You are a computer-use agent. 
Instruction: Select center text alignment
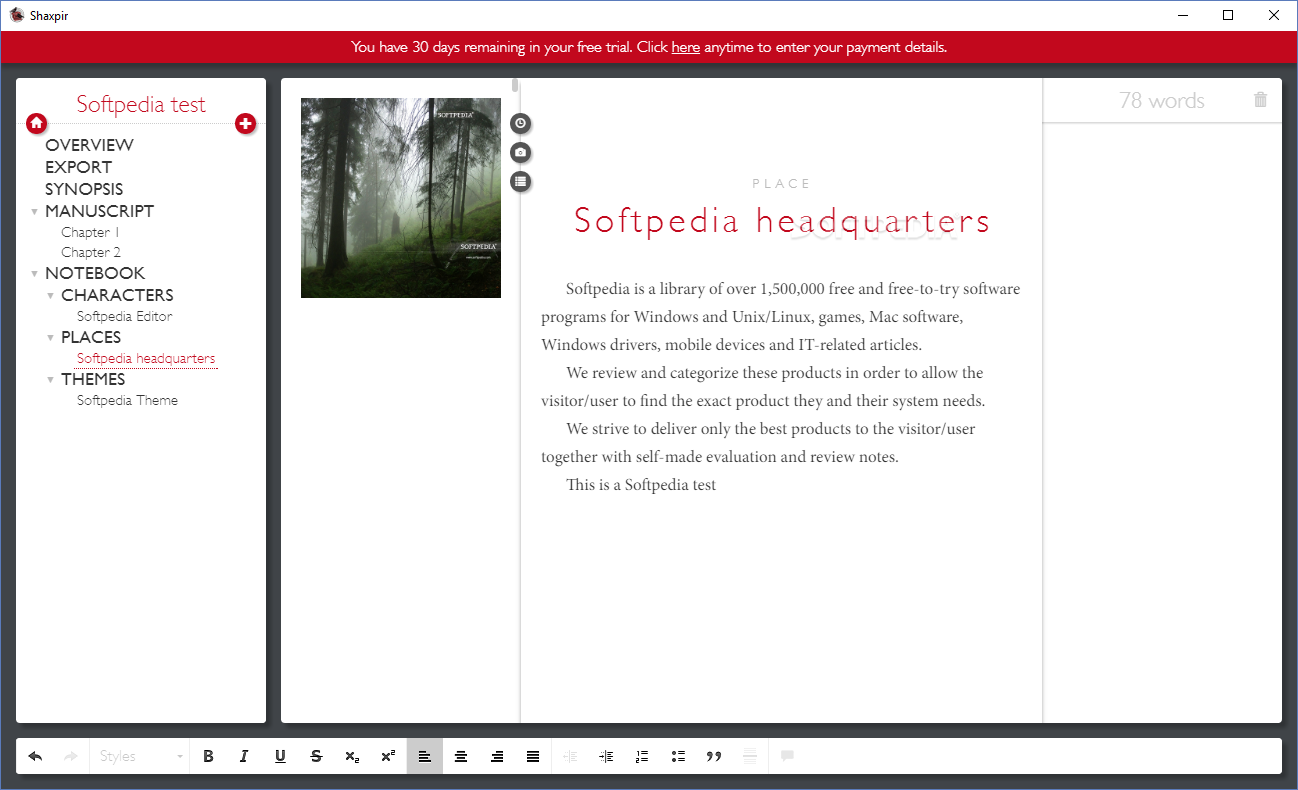click(x=461, y=756)
